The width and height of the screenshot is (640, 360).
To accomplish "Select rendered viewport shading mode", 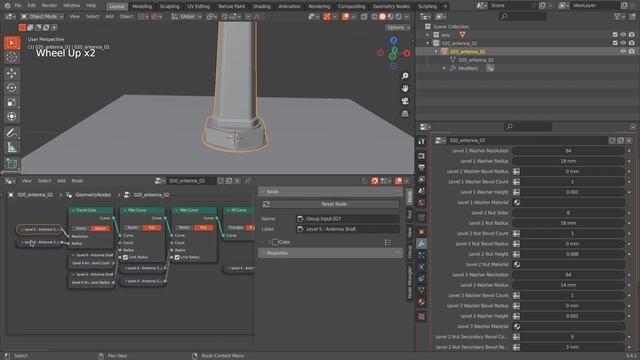I will (398, 17).
